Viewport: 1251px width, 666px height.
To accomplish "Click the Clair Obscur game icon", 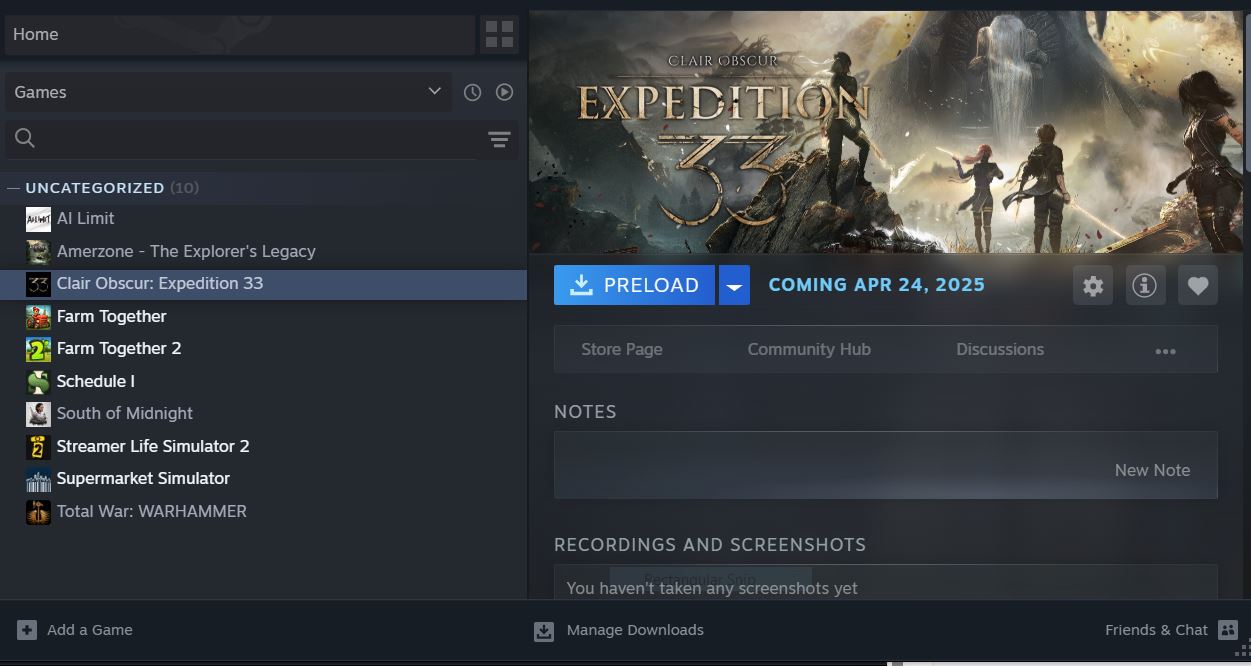I will pyautogui.click(x=38, y=284).
